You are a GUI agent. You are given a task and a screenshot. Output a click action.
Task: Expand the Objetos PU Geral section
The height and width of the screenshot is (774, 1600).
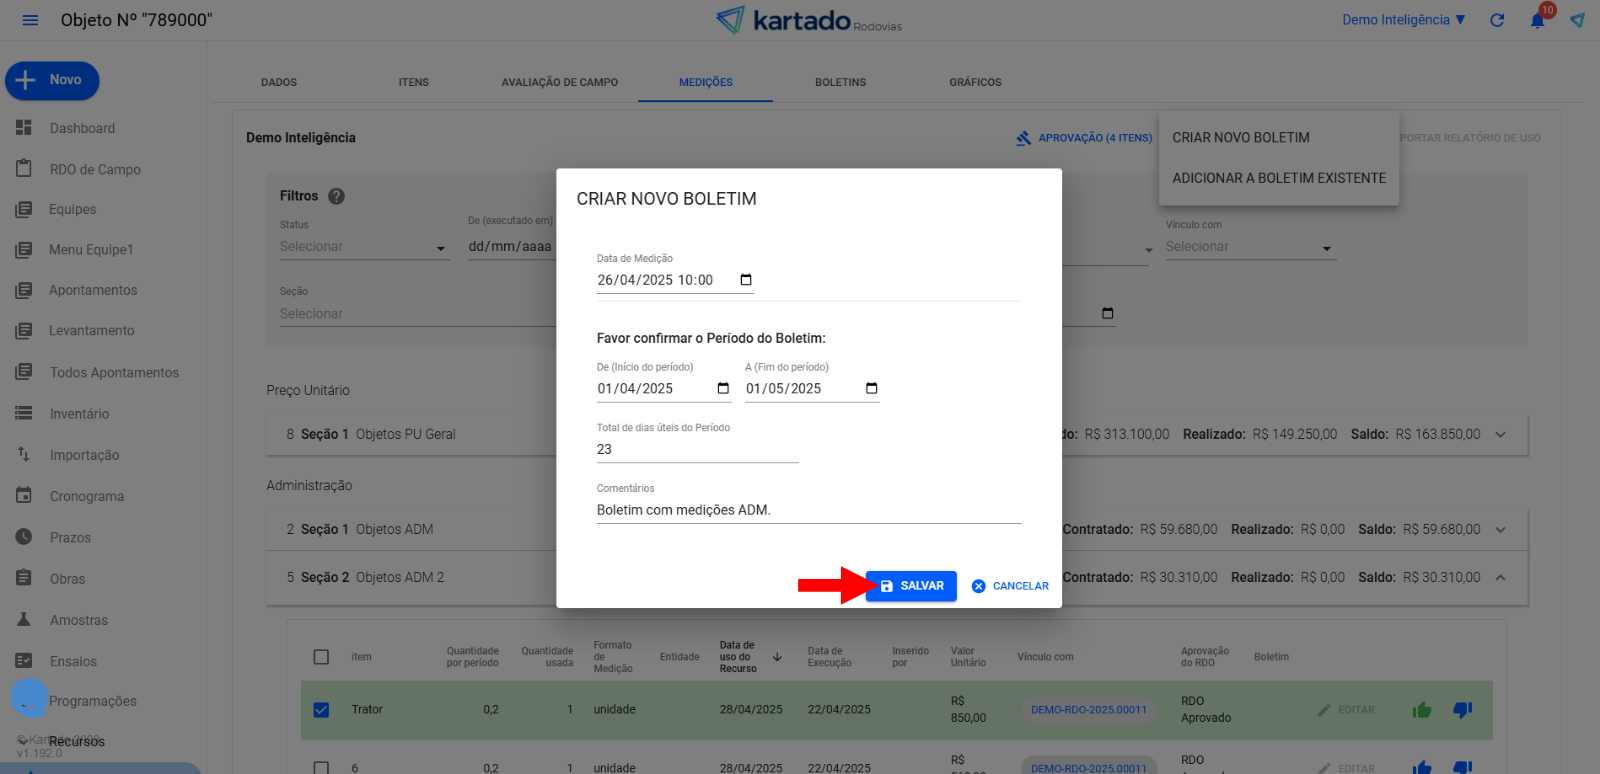click(x=1500, y=434)
